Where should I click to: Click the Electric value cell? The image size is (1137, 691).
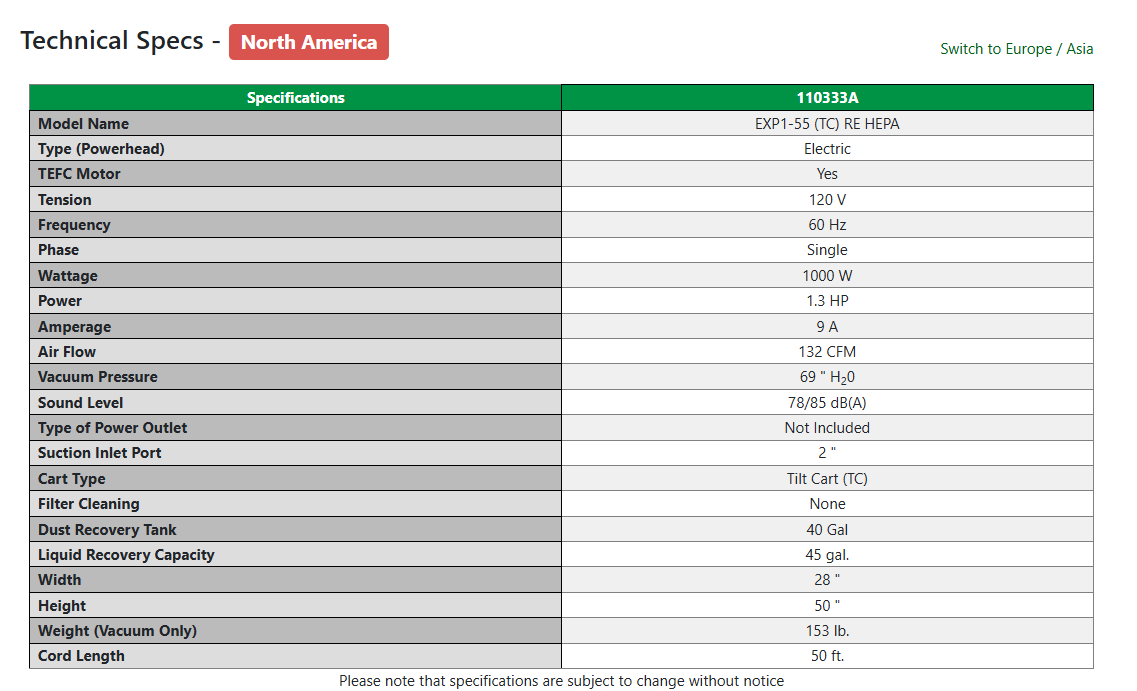tap(827, 149)
